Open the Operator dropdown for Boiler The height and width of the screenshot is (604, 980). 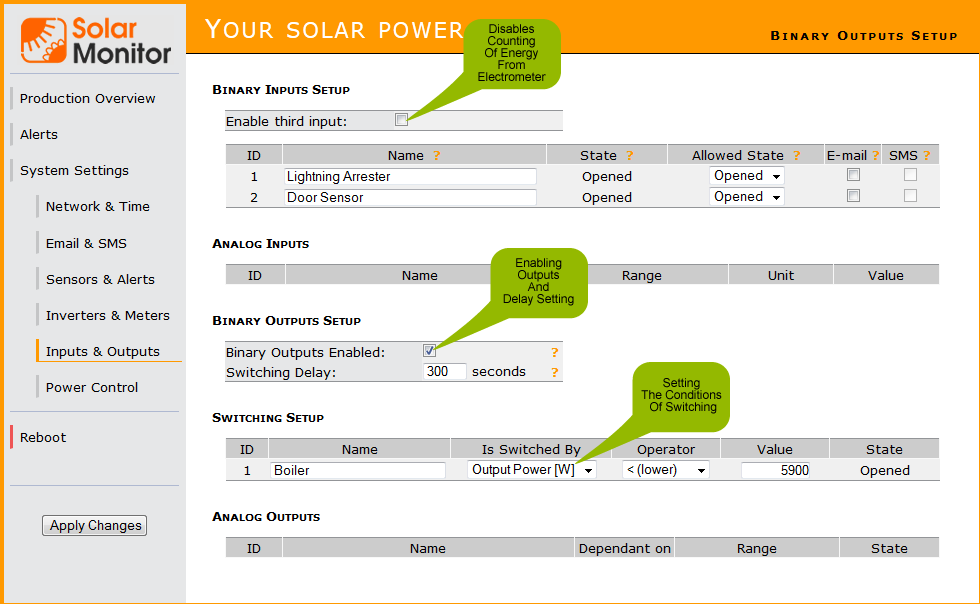click(x=665, y=470)
